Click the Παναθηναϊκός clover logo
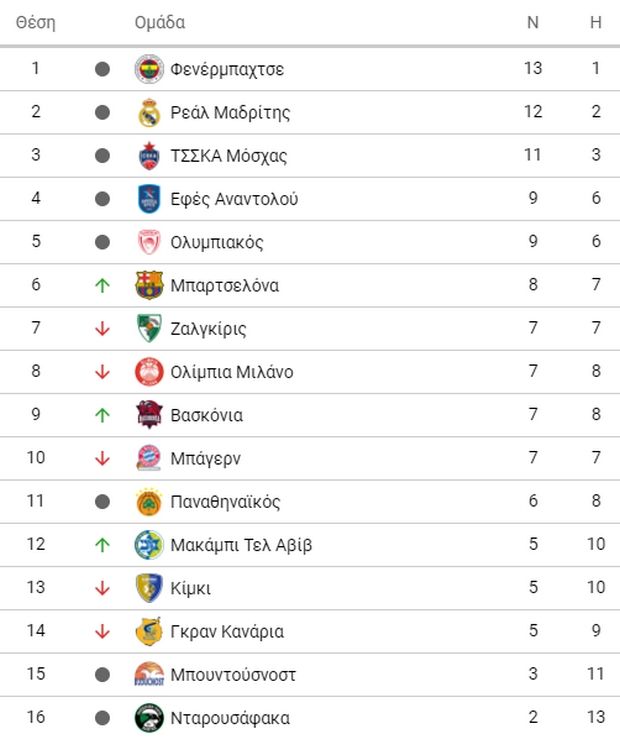620x745 pixels. pos(148,502)
